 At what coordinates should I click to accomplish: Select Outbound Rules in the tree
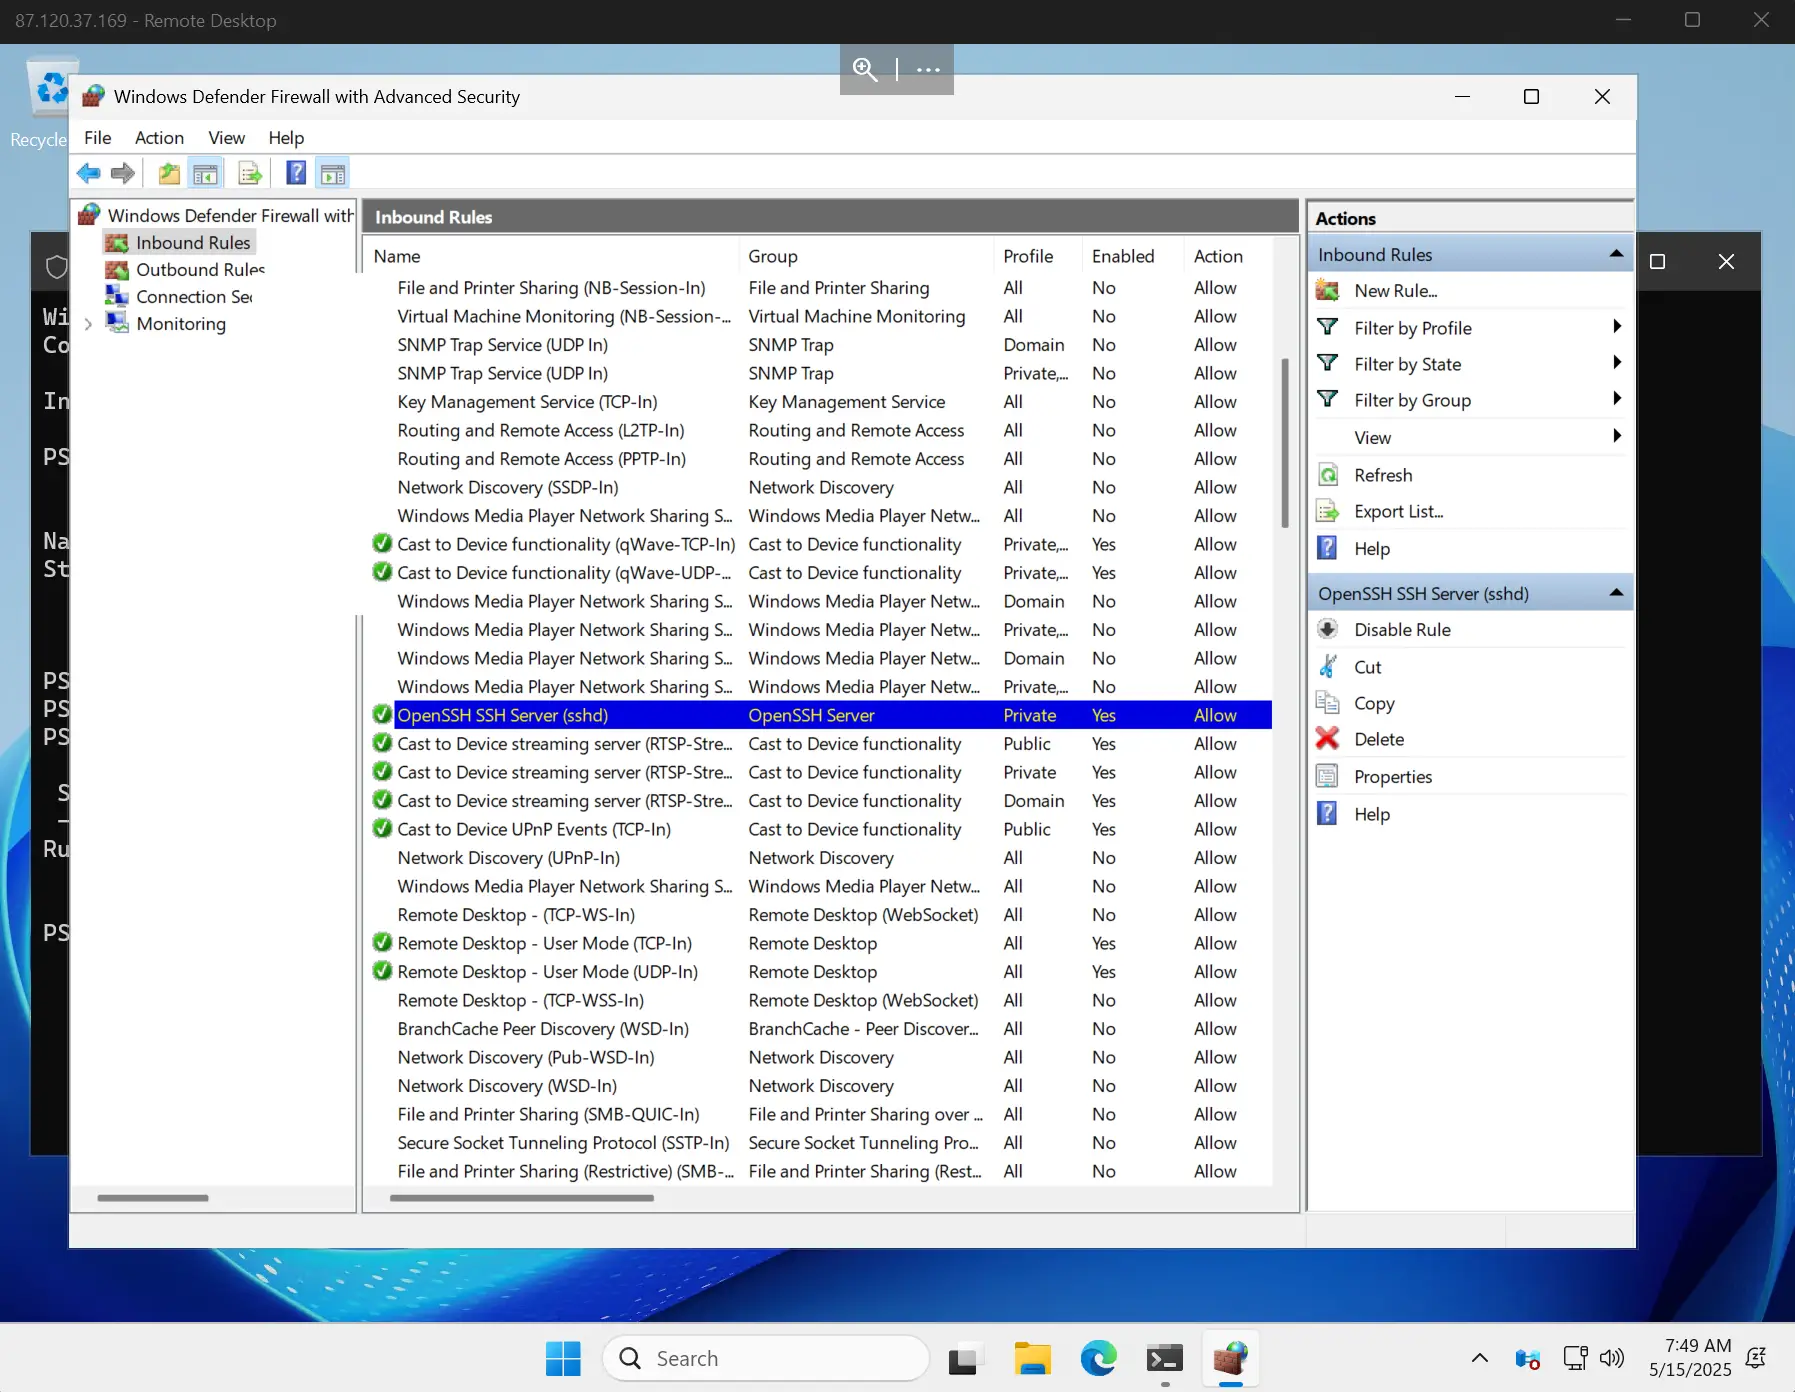(x=200, y=270)
